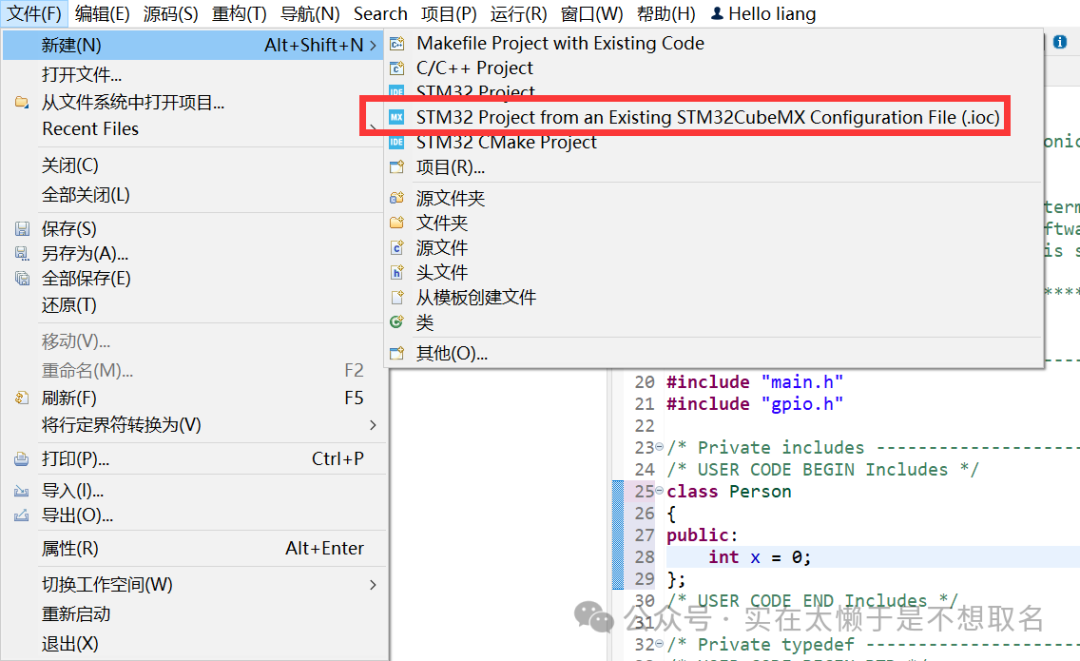
Task: Collapse code fold marker at line 32
Action: pyautogui.click(x=659, y=644)
